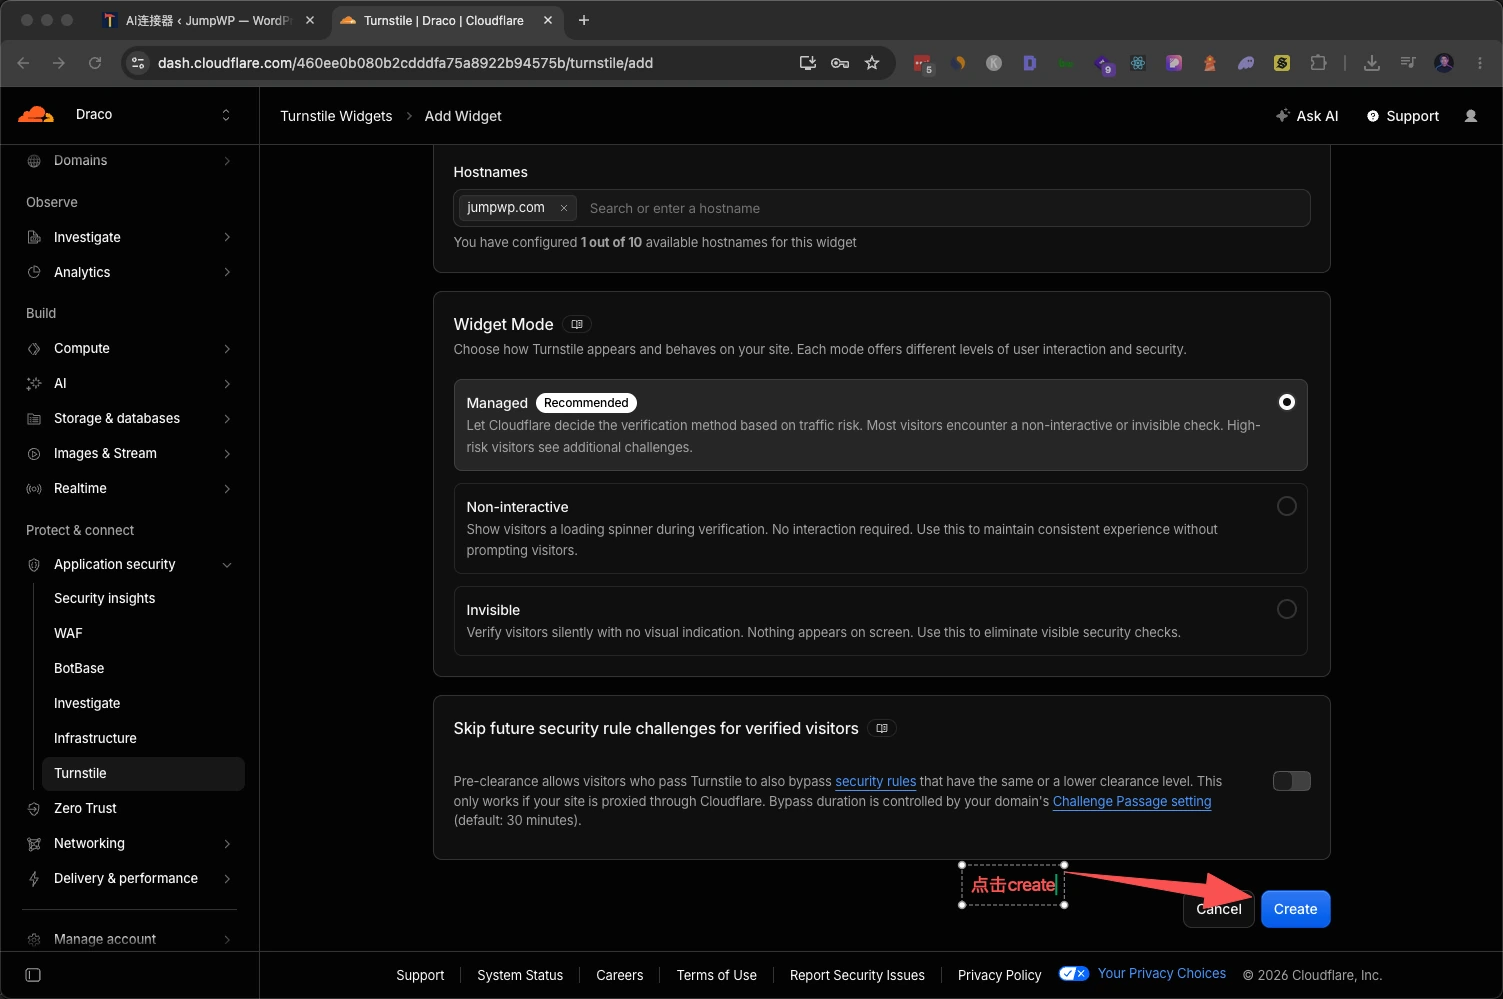
Task: Open the media controls icon in Chrome toolbar
Action: (x=1408, y=63)
